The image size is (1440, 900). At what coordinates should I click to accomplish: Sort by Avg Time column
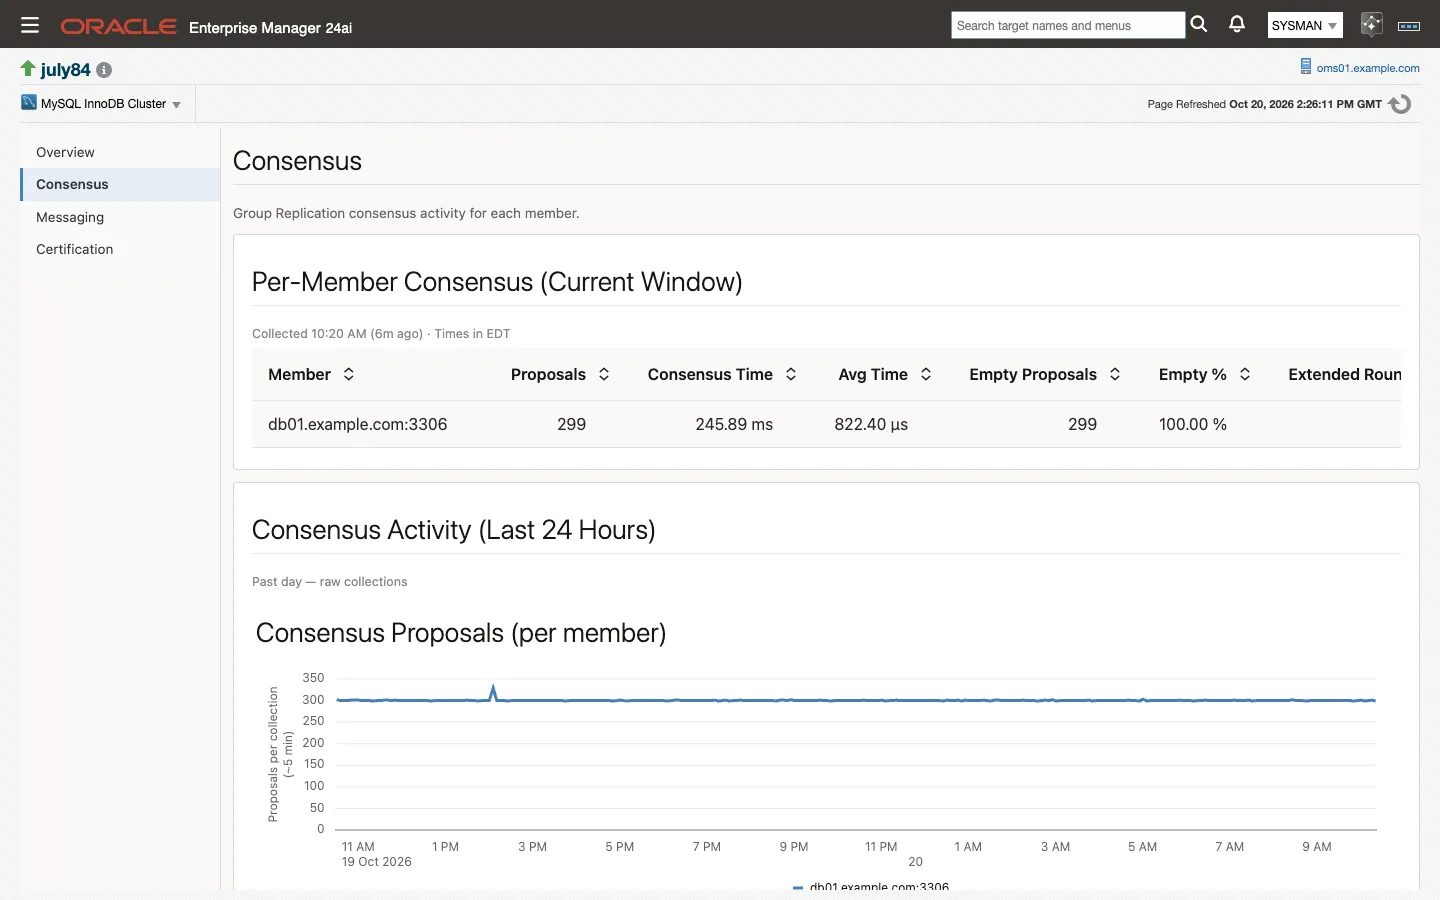[x=926, y=374]
